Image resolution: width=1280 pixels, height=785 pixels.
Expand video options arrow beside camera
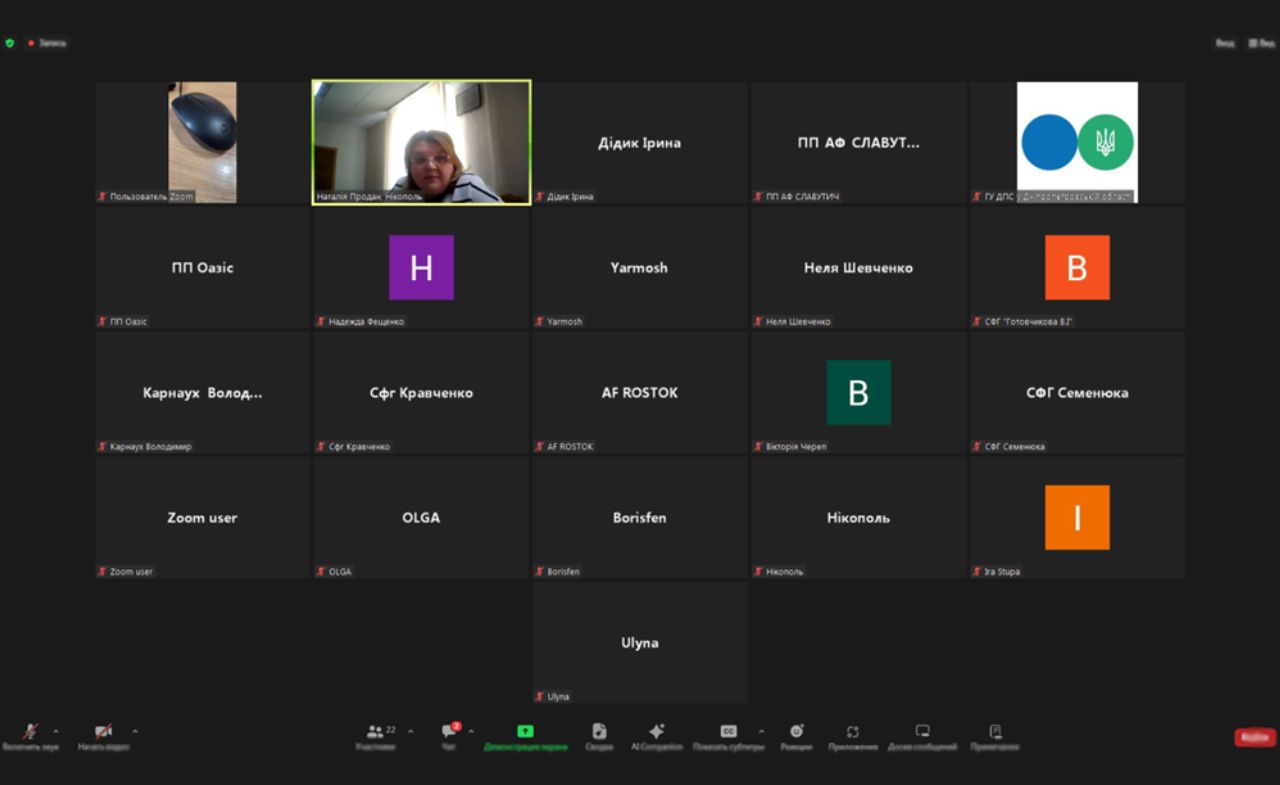[135, 731]
